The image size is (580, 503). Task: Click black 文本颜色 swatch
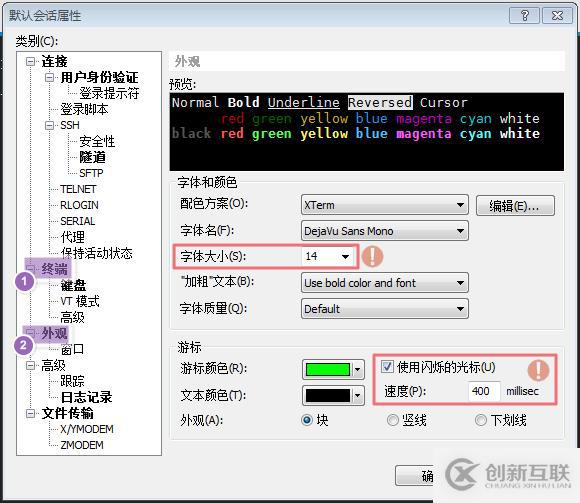pyautogui.click(x=328, y=395)
